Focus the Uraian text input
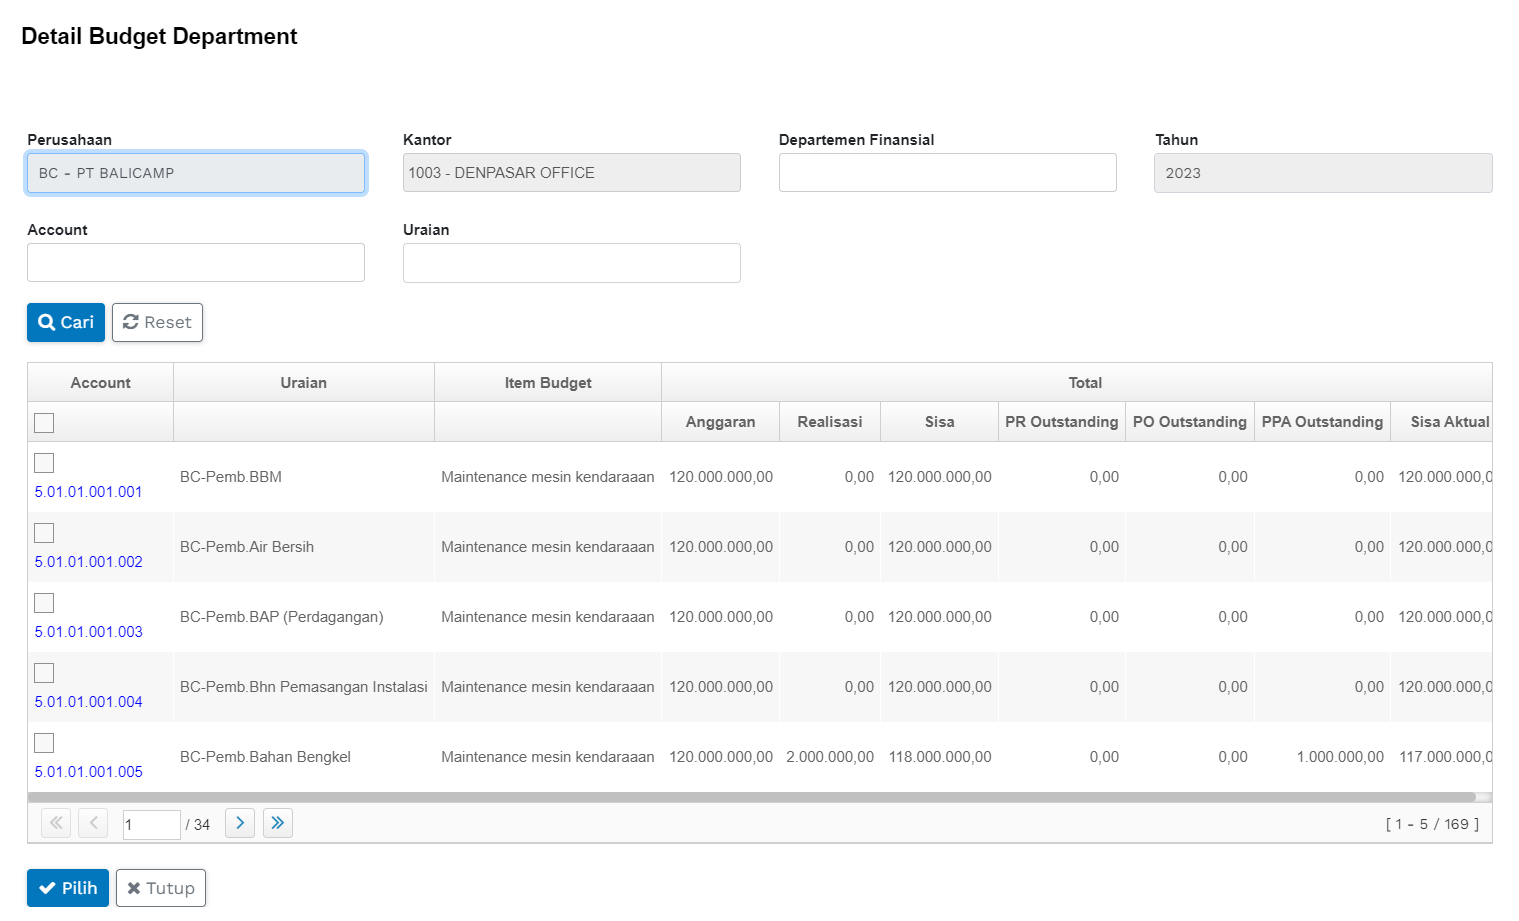Image resolution: width=1519 pixels, height=921 pixels. pos(571,263)
